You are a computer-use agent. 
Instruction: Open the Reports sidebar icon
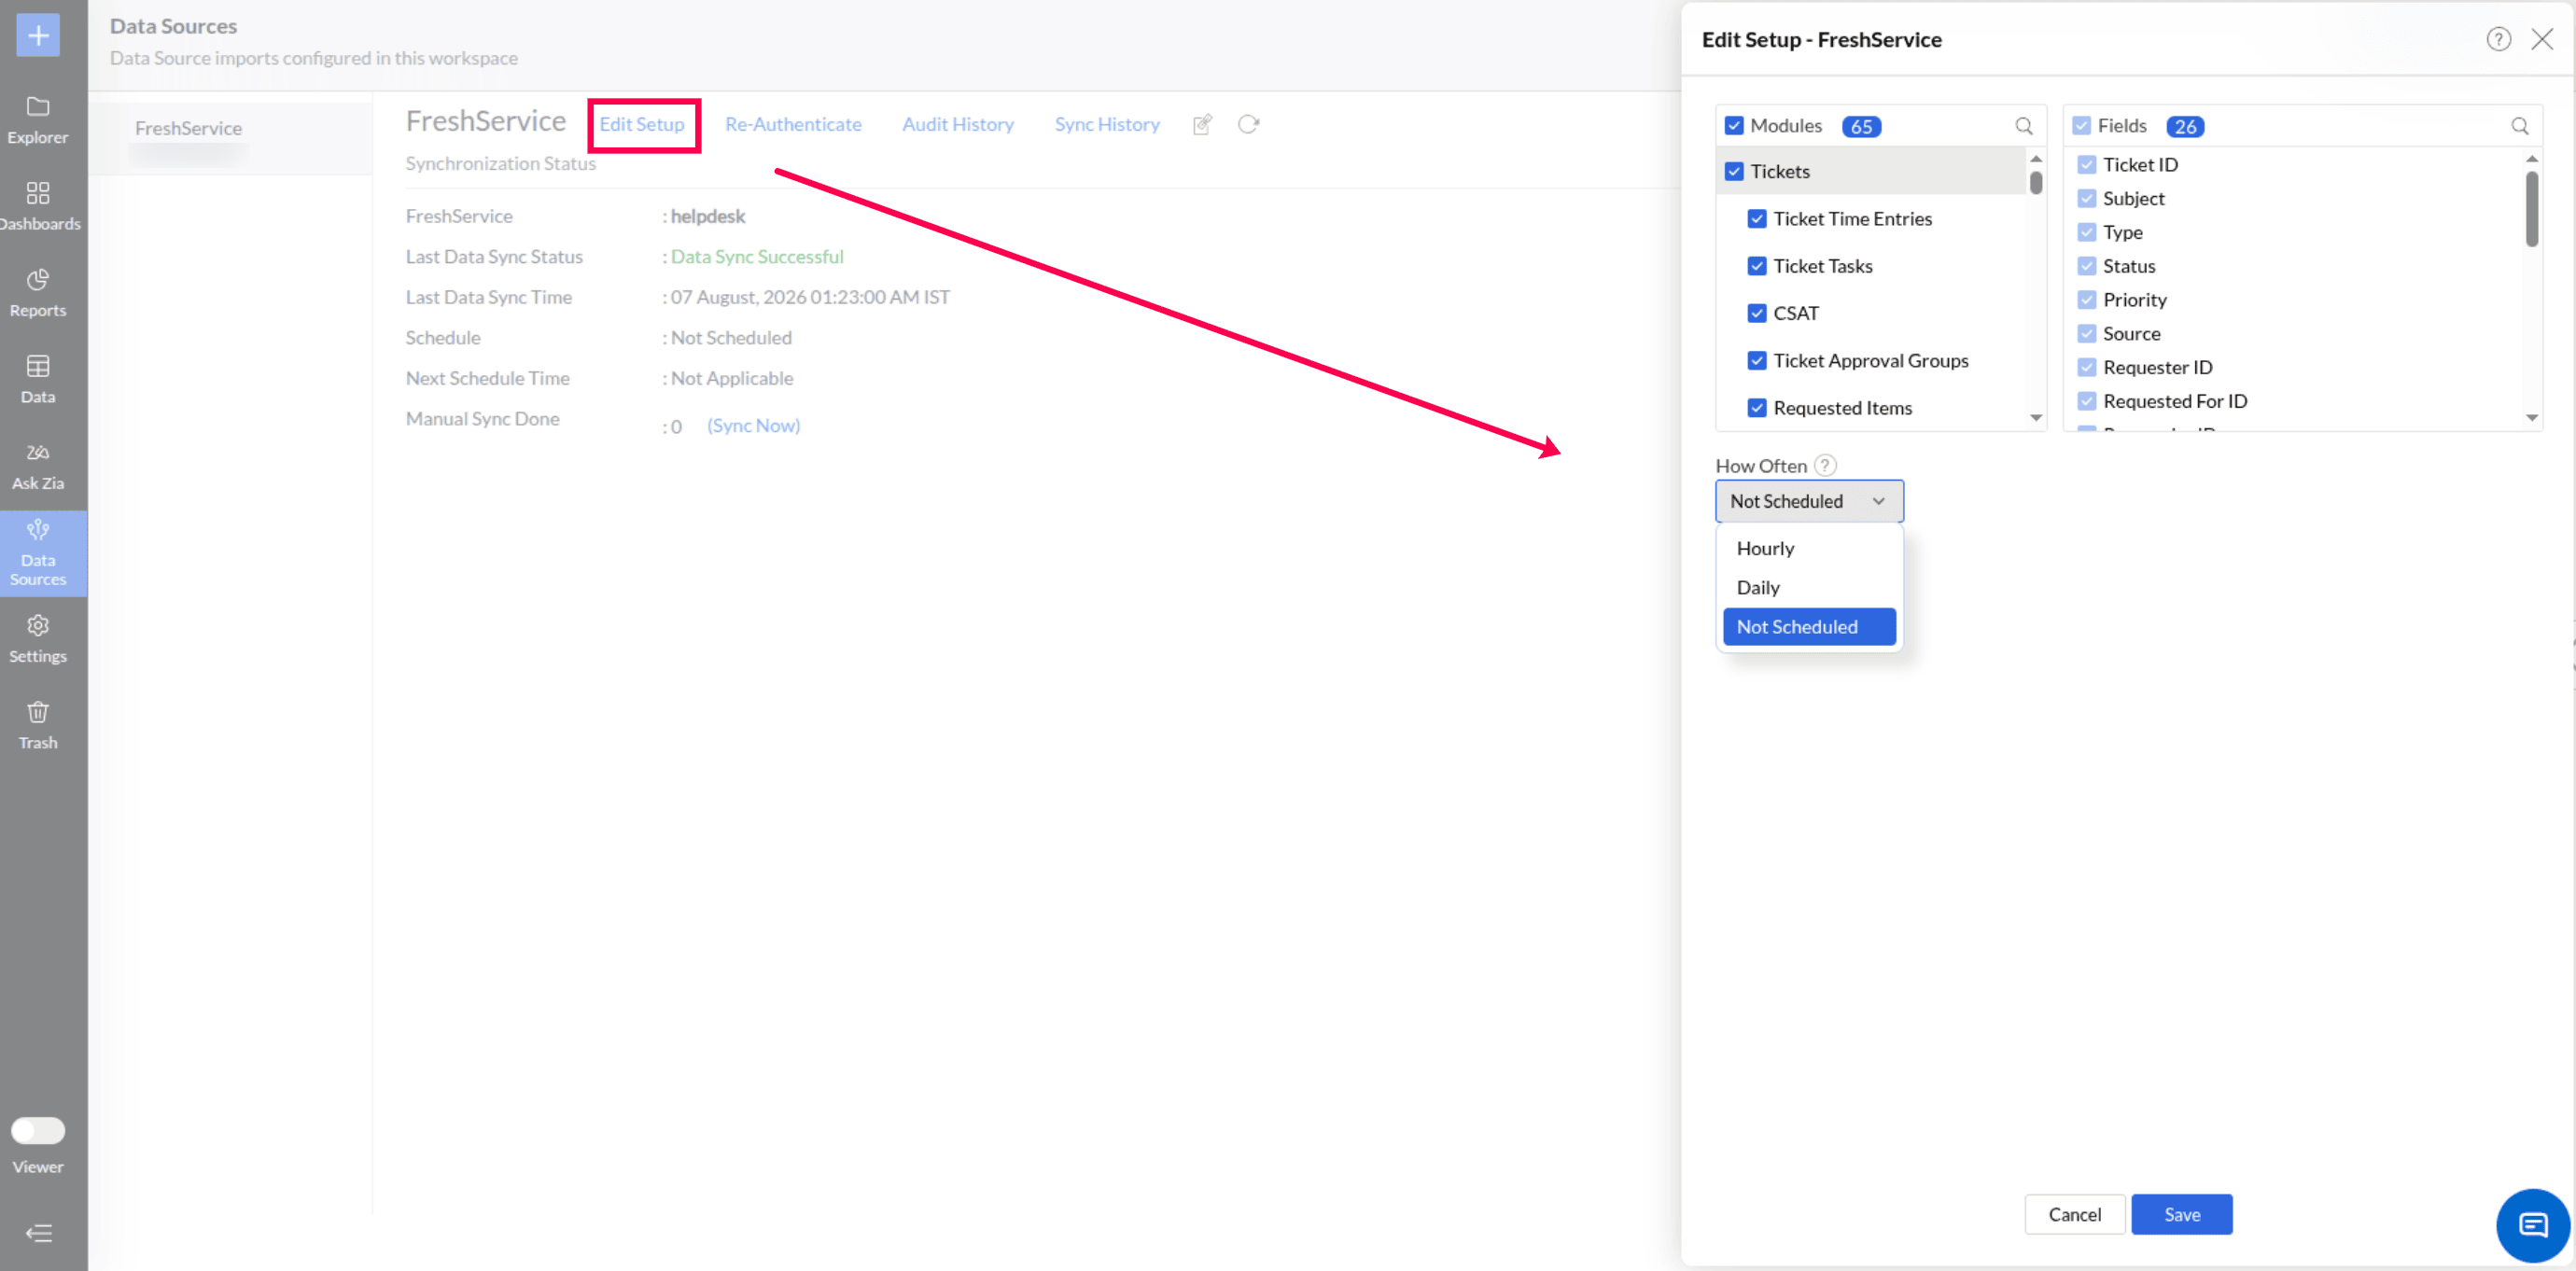(38, 279)
